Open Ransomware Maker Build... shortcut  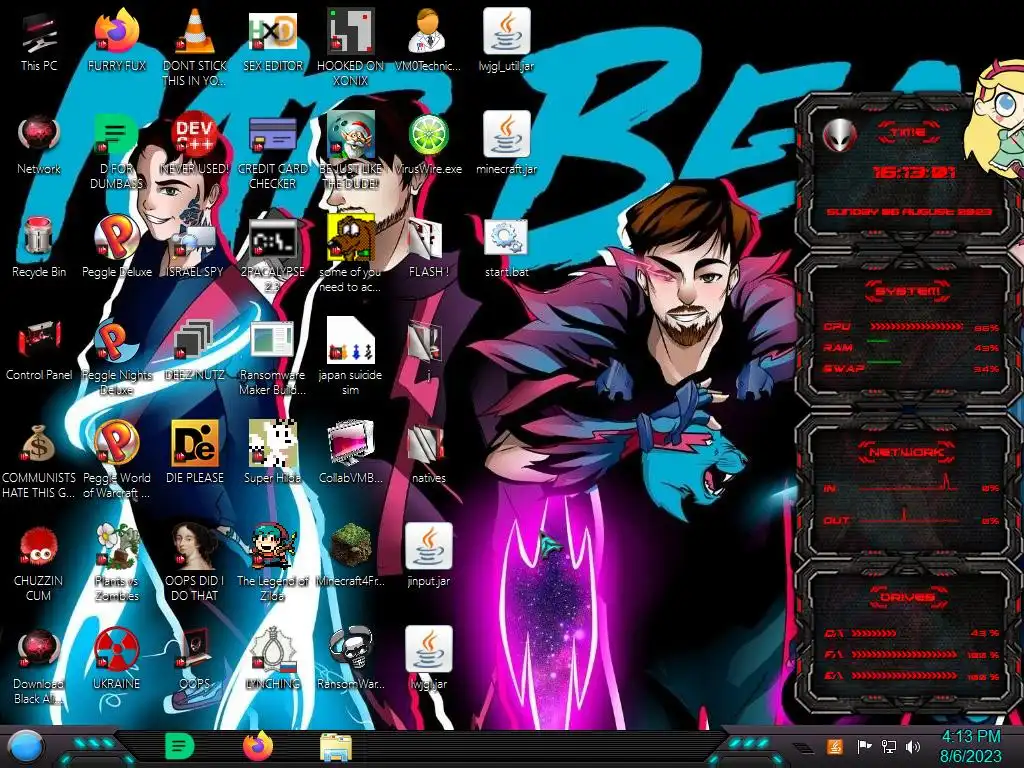coord(272,359)
